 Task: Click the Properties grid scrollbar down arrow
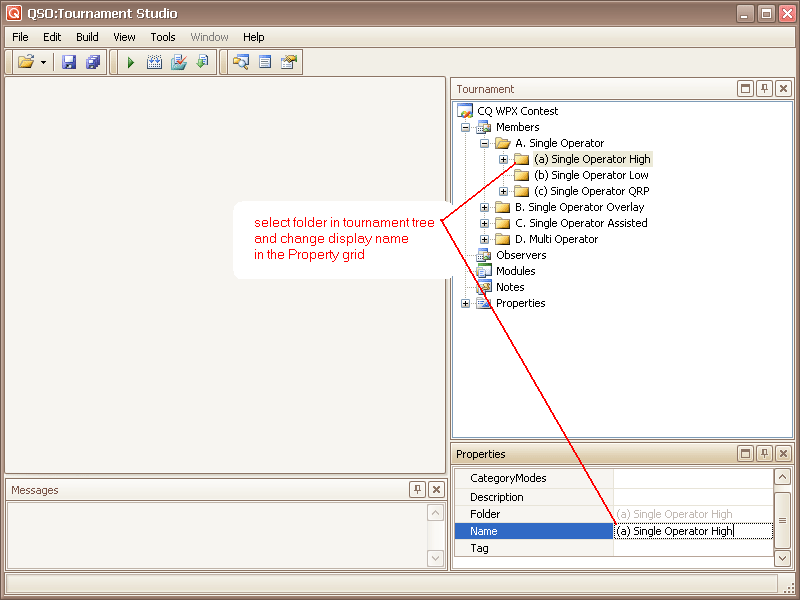tap(782, 558)
